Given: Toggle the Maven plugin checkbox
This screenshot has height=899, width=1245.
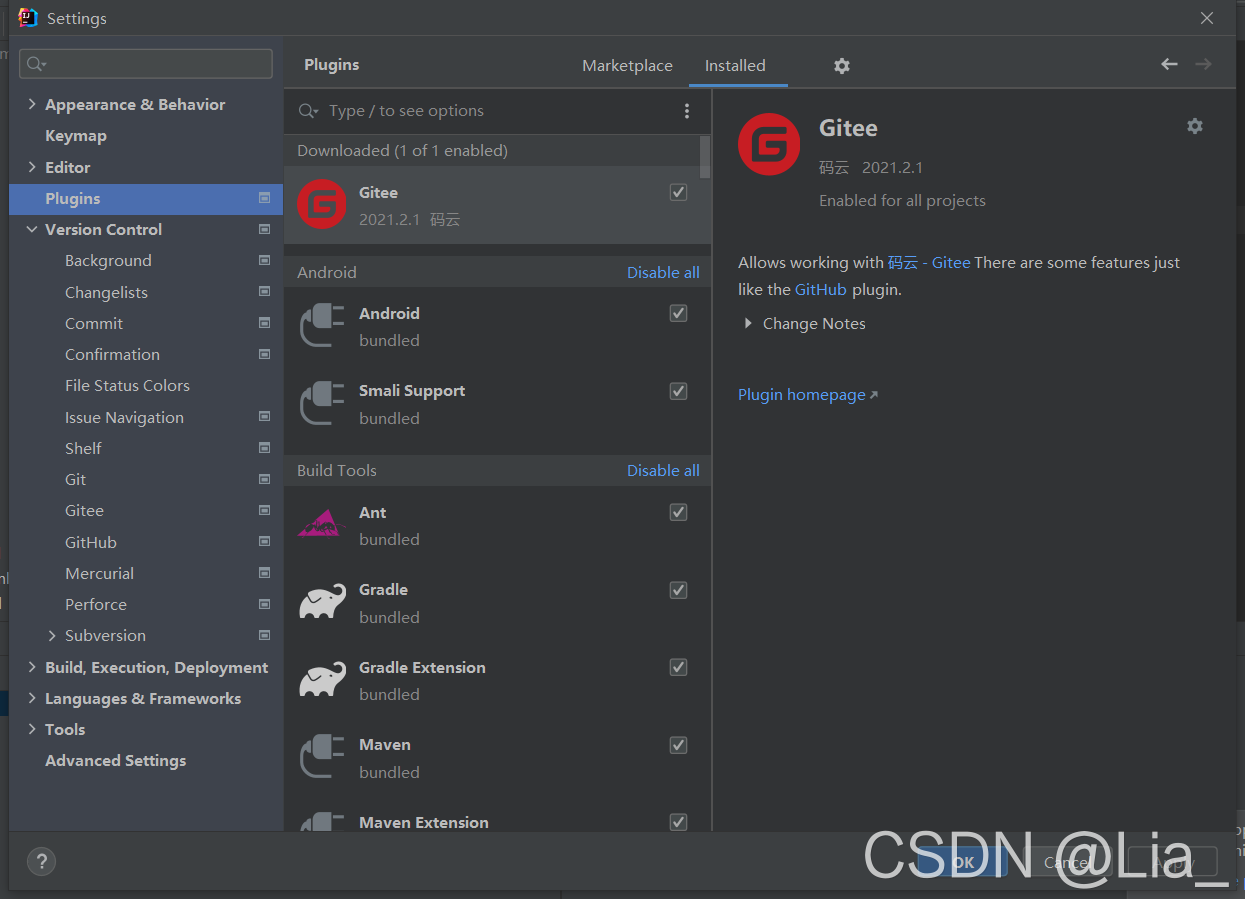Looking at the screenshot, I should [678, 745].
